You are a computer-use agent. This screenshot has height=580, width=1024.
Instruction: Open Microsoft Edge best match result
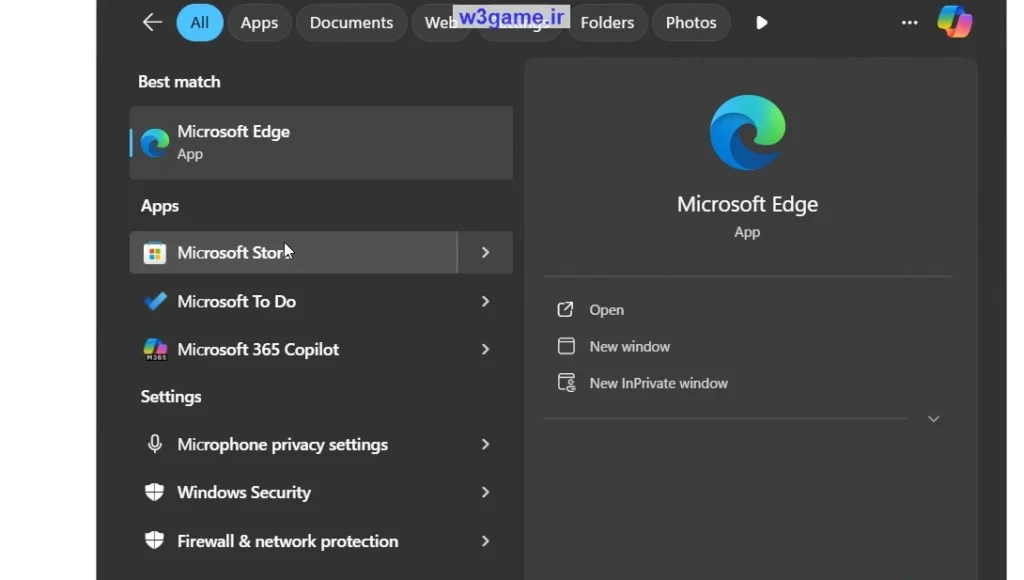[x=321, y=142]
